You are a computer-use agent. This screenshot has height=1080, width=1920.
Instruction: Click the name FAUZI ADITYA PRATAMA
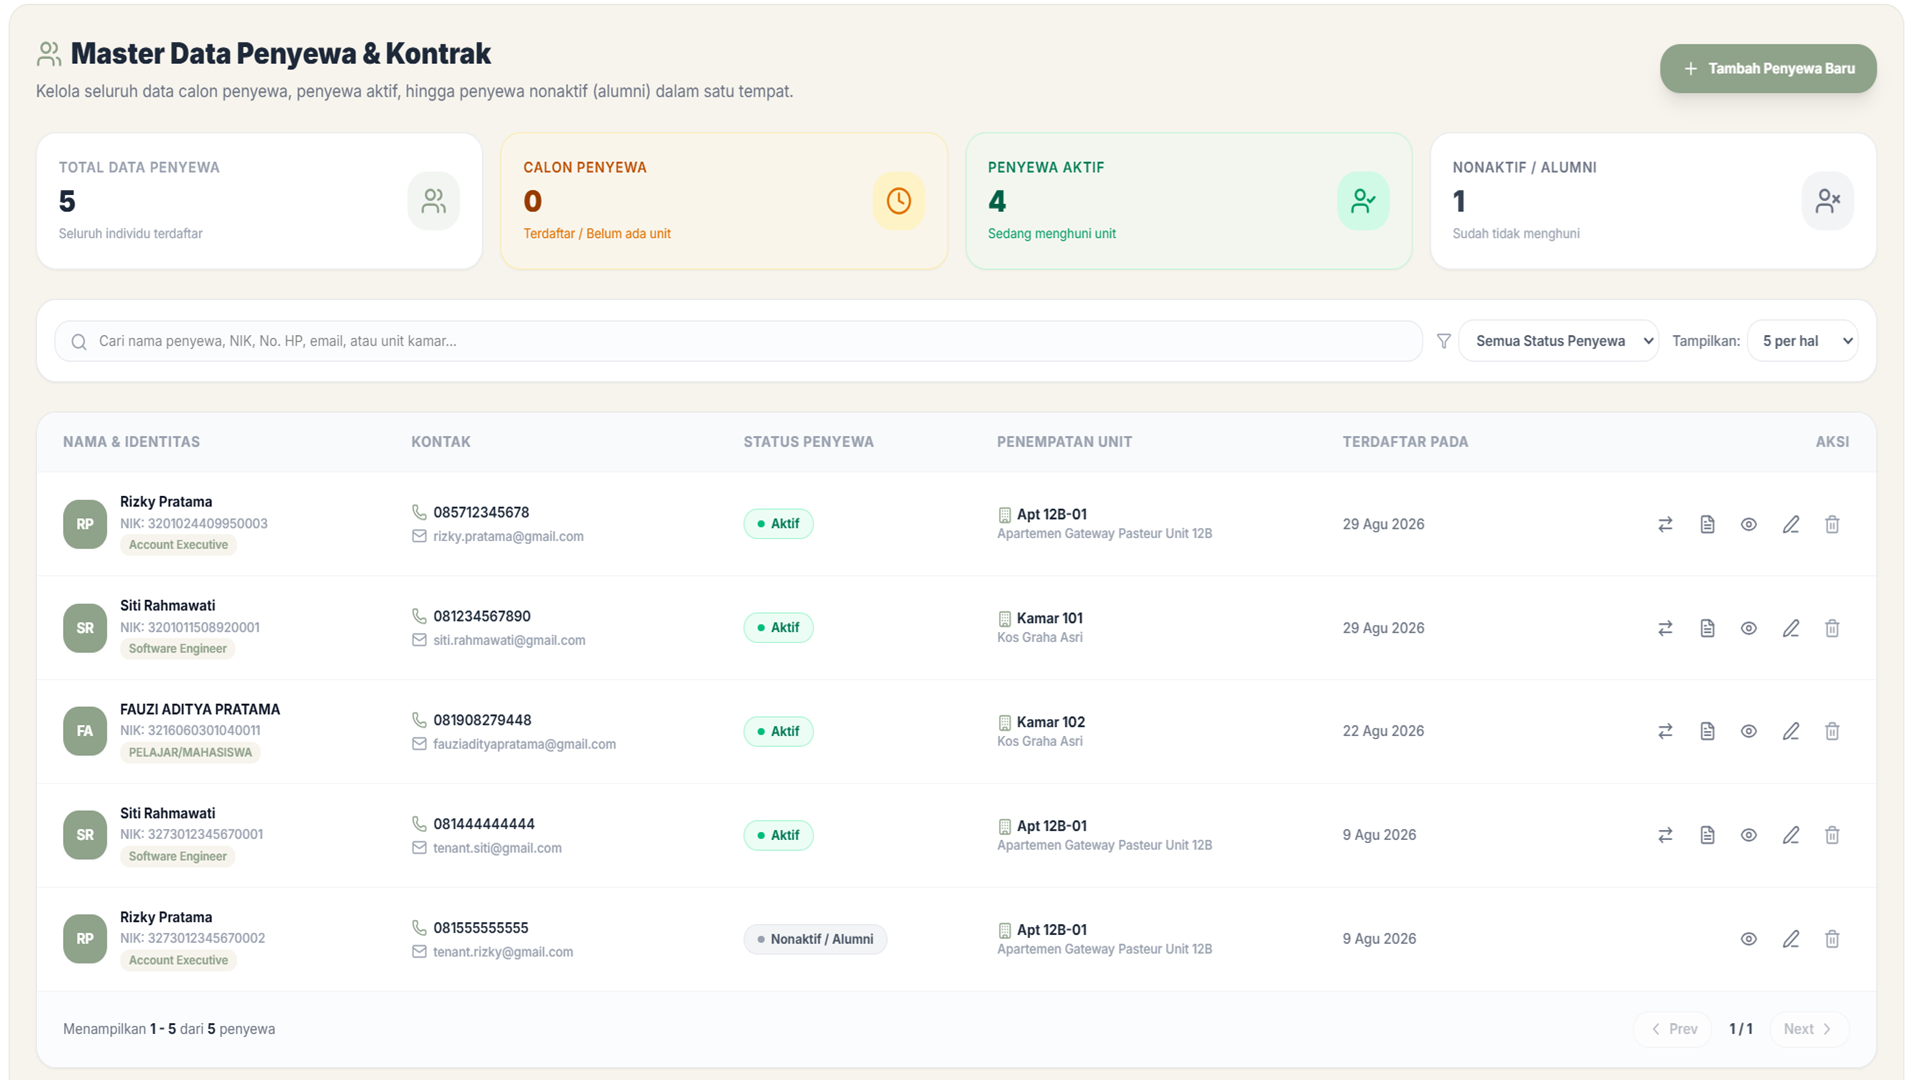pos(200,709)
